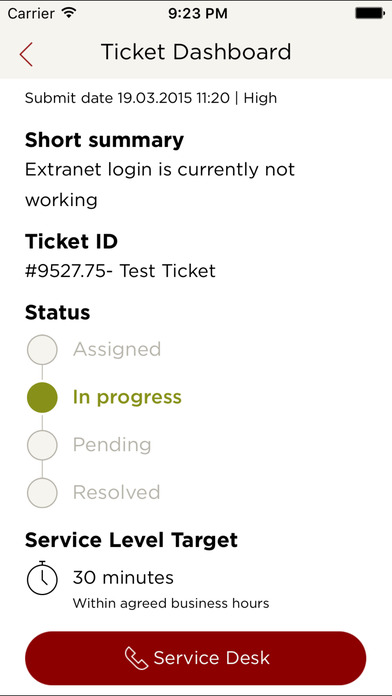392x696 pixels.
Task: Call the Service Desk button
Action: [x=196, y=658]
